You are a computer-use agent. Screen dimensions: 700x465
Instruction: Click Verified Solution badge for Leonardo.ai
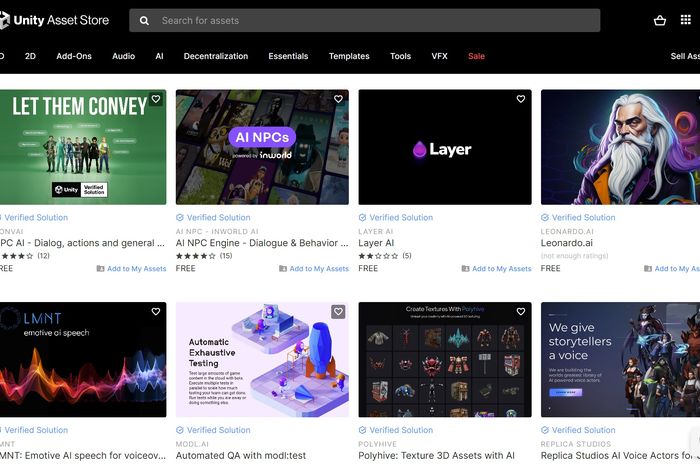(579, 218)
